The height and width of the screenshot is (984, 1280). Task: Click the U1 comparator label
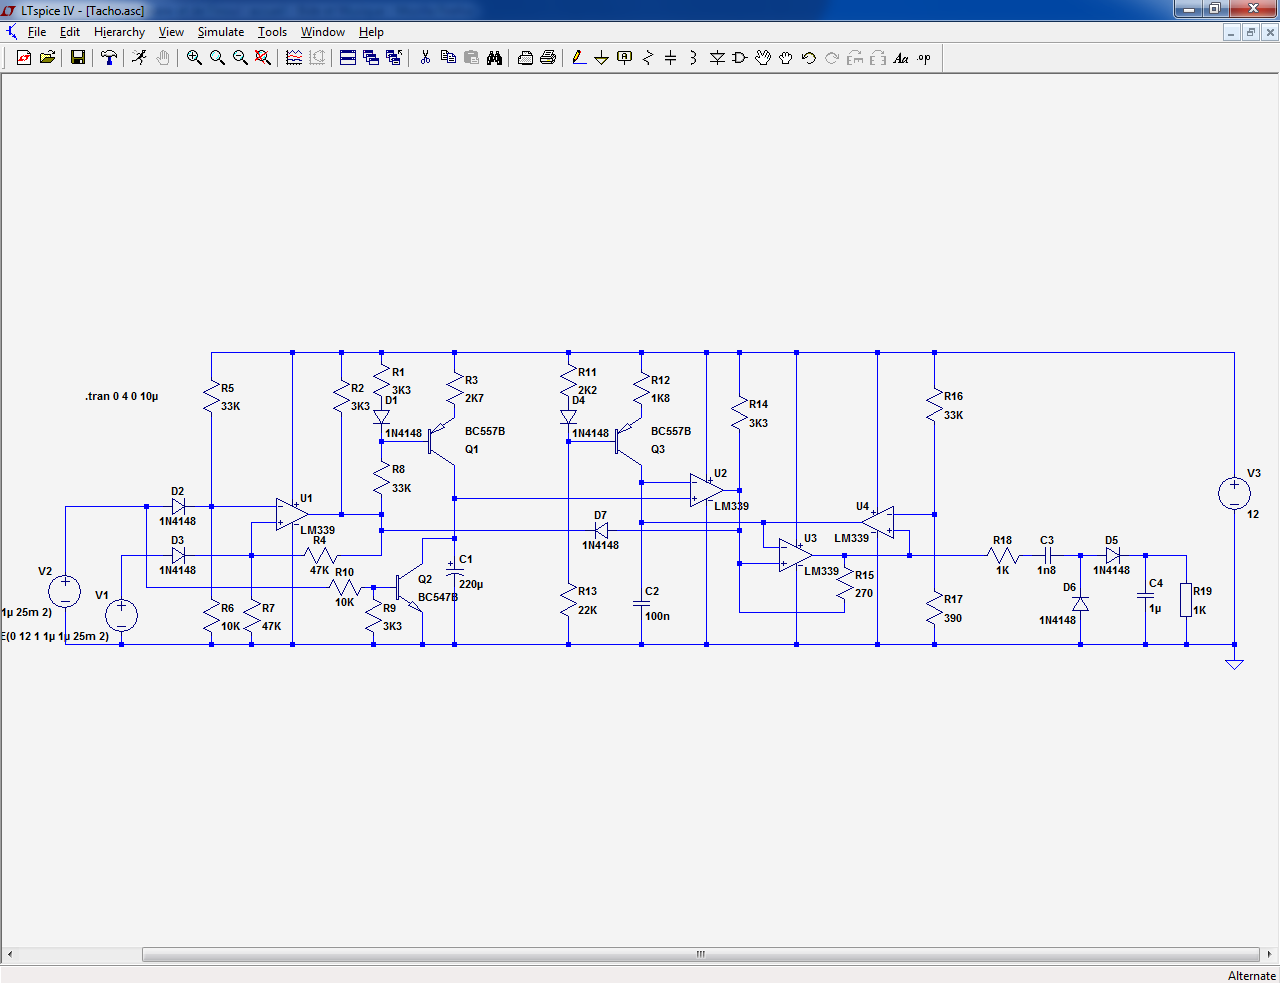[306, 498]
